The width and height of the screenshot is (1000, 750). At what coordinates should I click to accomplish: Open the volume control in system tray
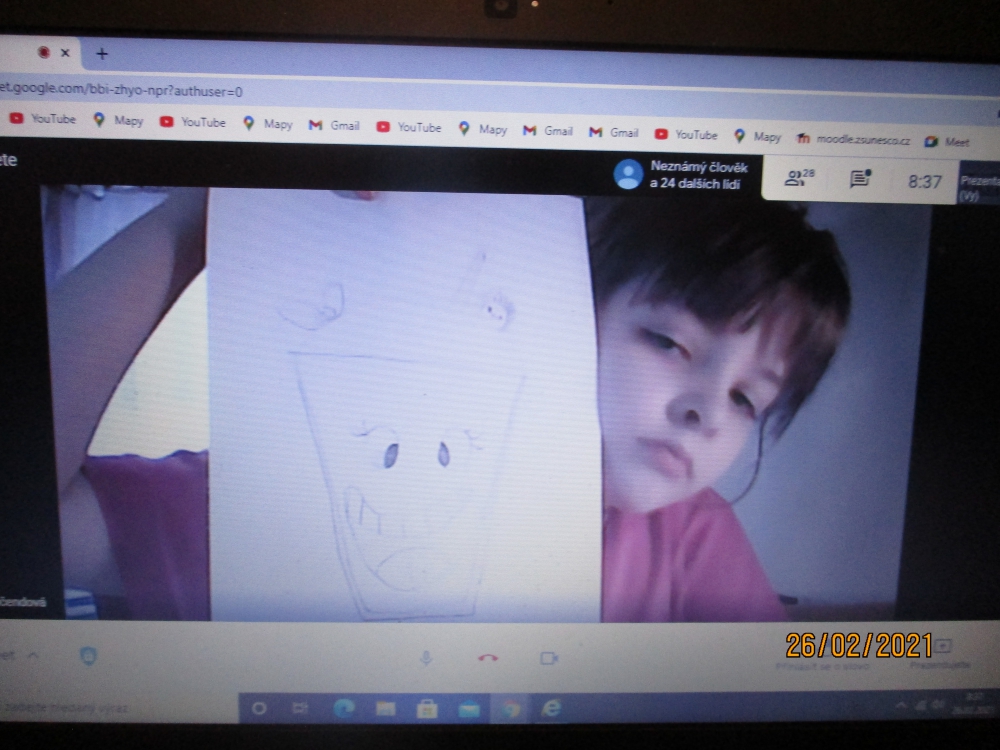pos(938,705)
